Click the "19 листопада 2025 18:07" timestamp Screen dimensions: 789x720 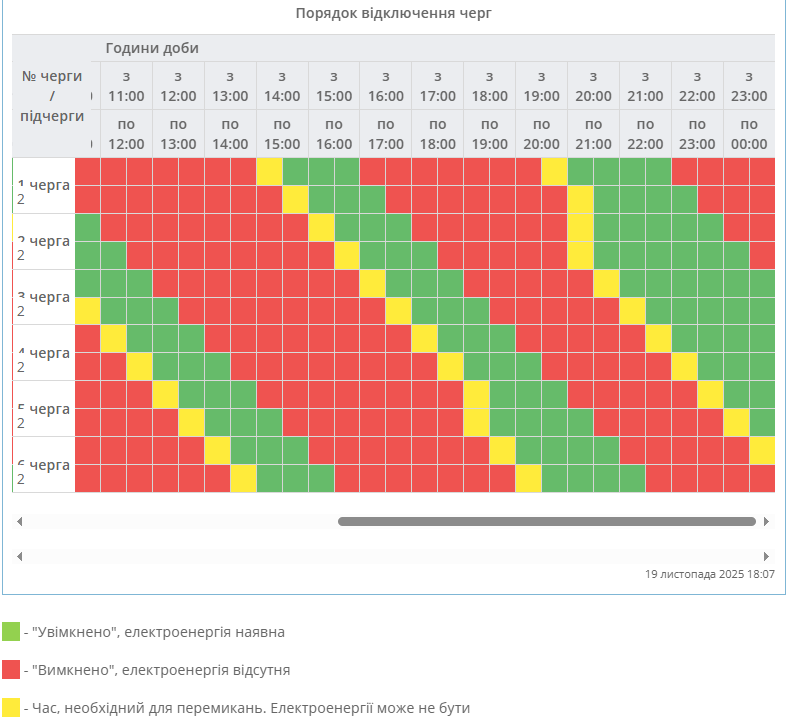[710, 575]
